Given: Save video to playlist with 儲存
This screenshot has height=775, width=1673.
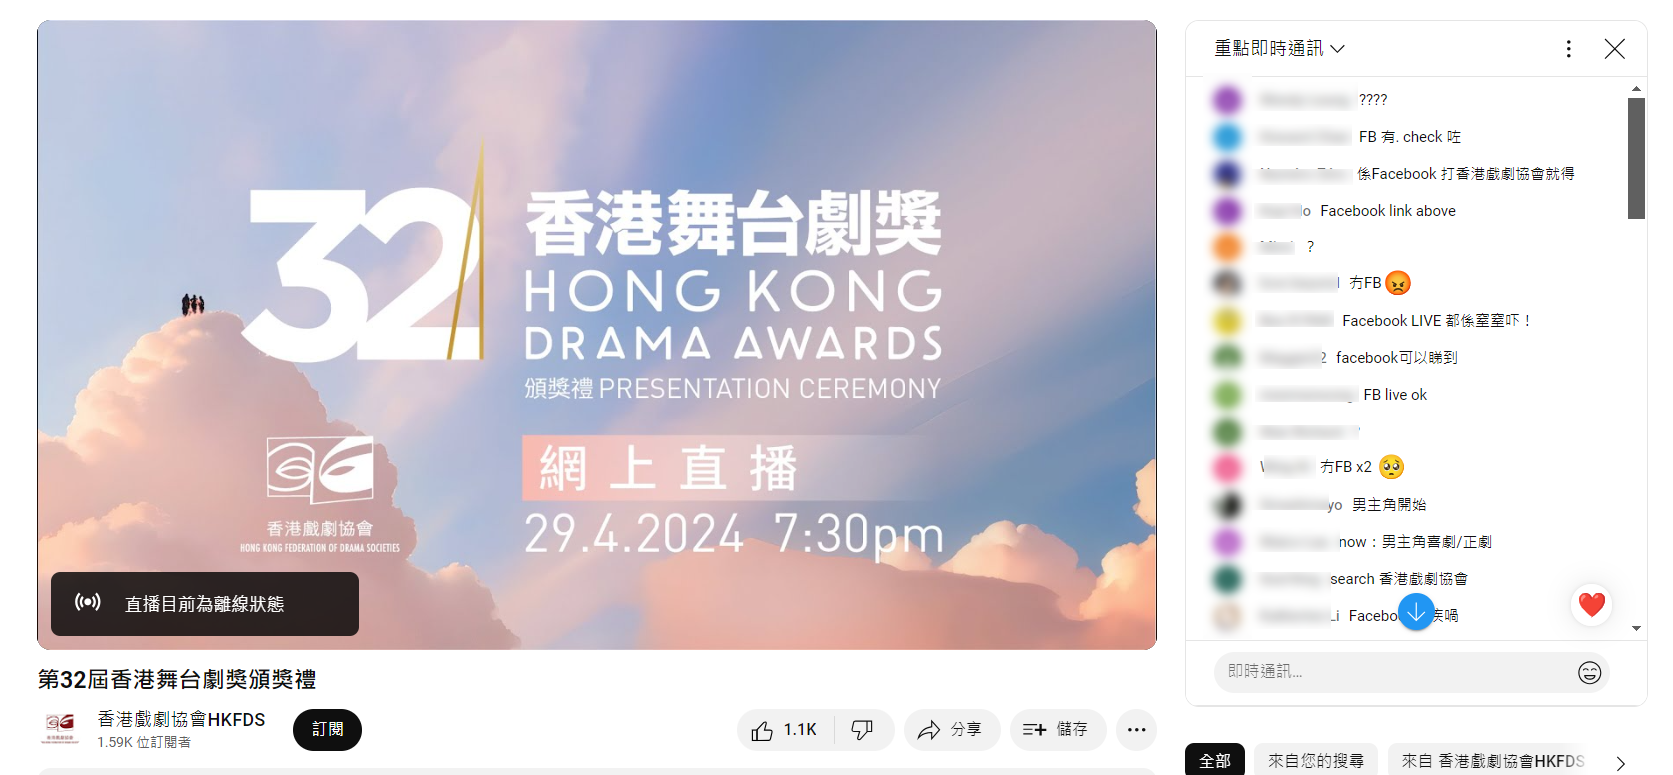Looking at the screenshot, I should (x=1057, y=730).
